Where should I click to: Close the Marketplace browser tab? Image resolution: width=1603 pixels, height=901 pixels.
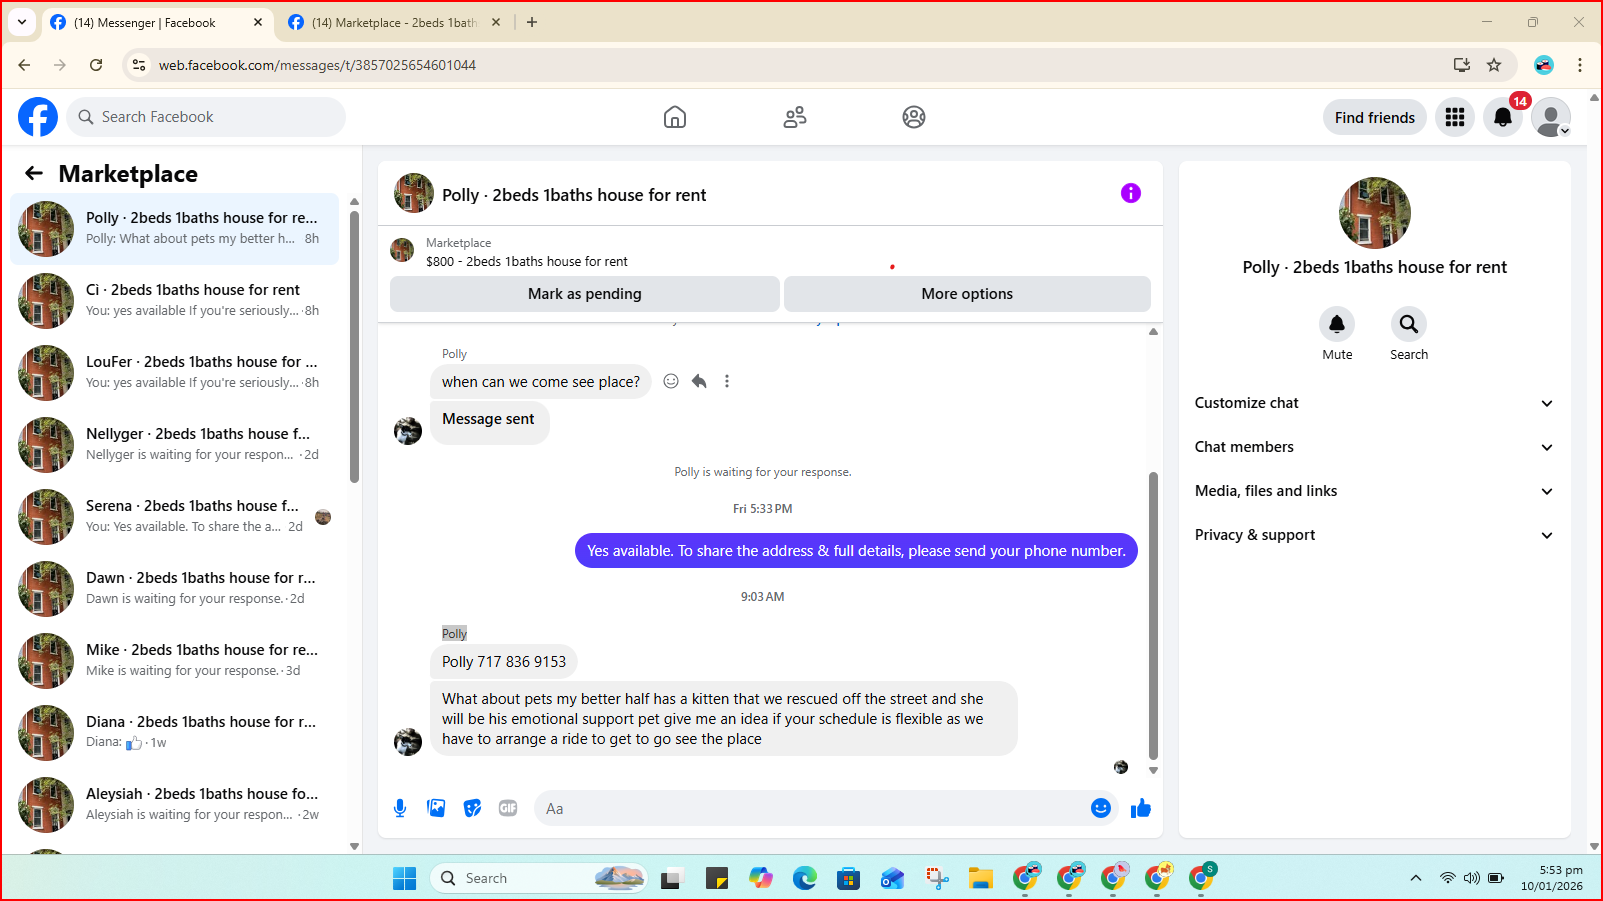(x=496, y=22)
